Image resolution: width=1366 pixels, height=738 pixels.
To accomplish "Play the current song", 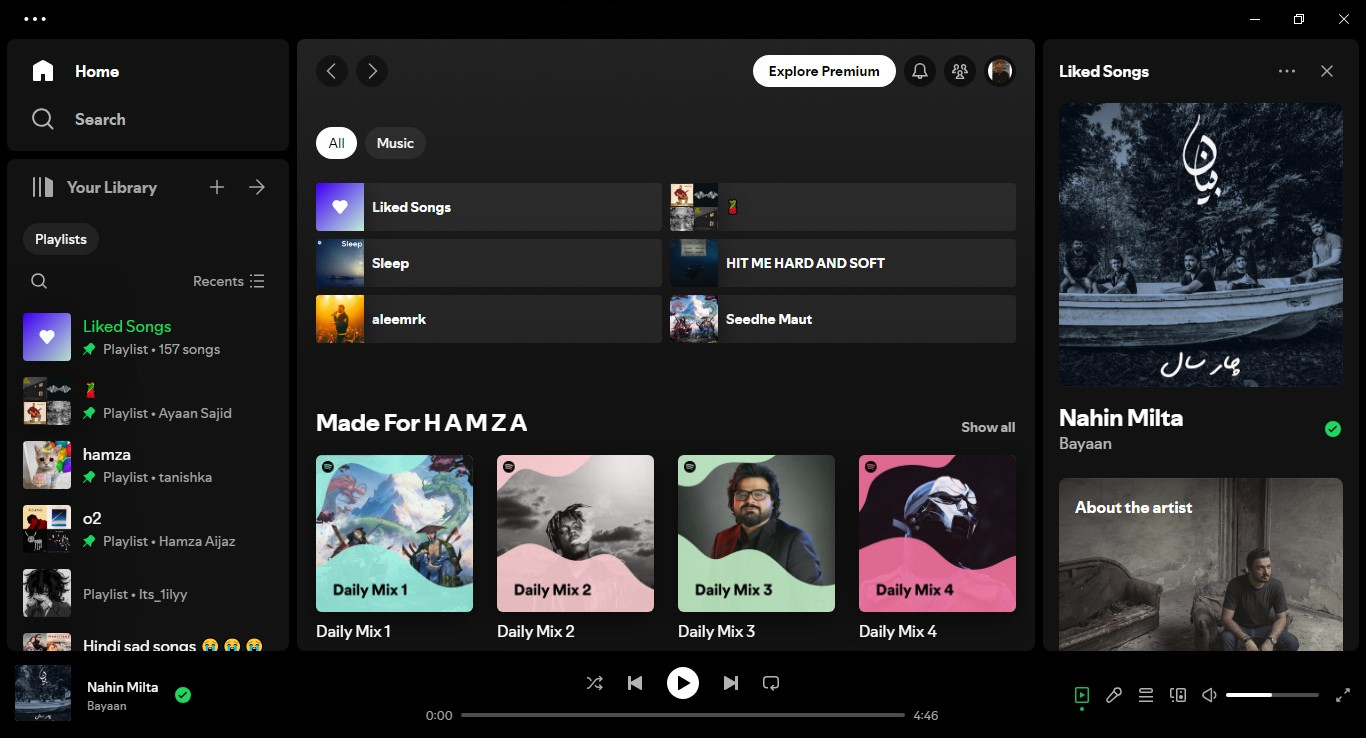I will coord(683,683).
